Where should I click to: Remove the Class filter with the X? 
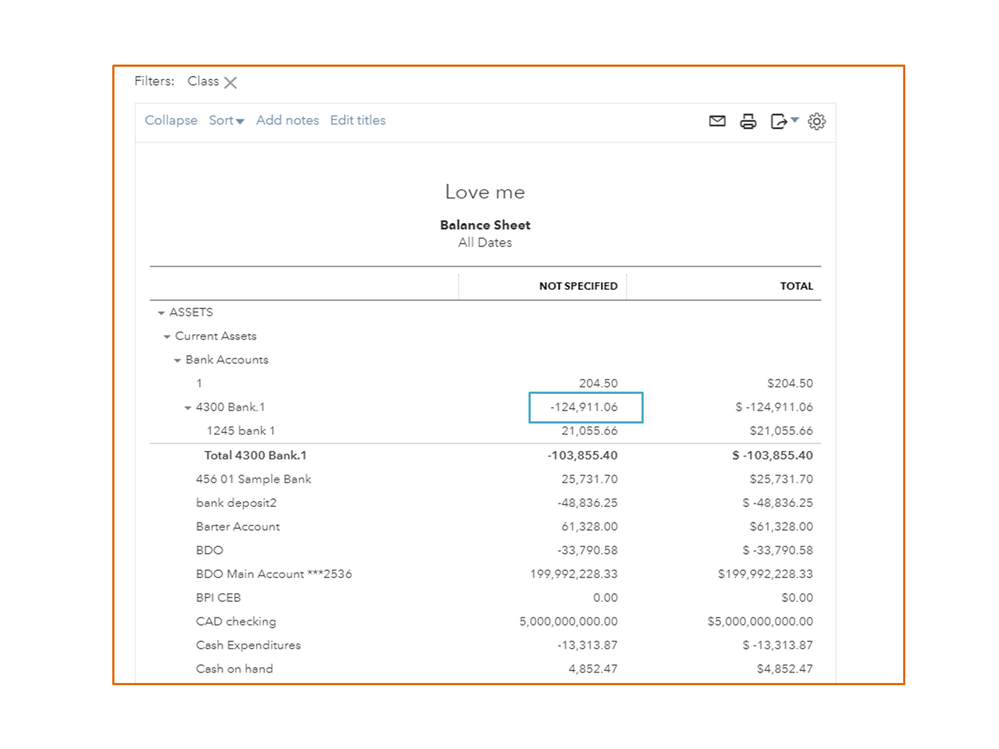point(231,83)
